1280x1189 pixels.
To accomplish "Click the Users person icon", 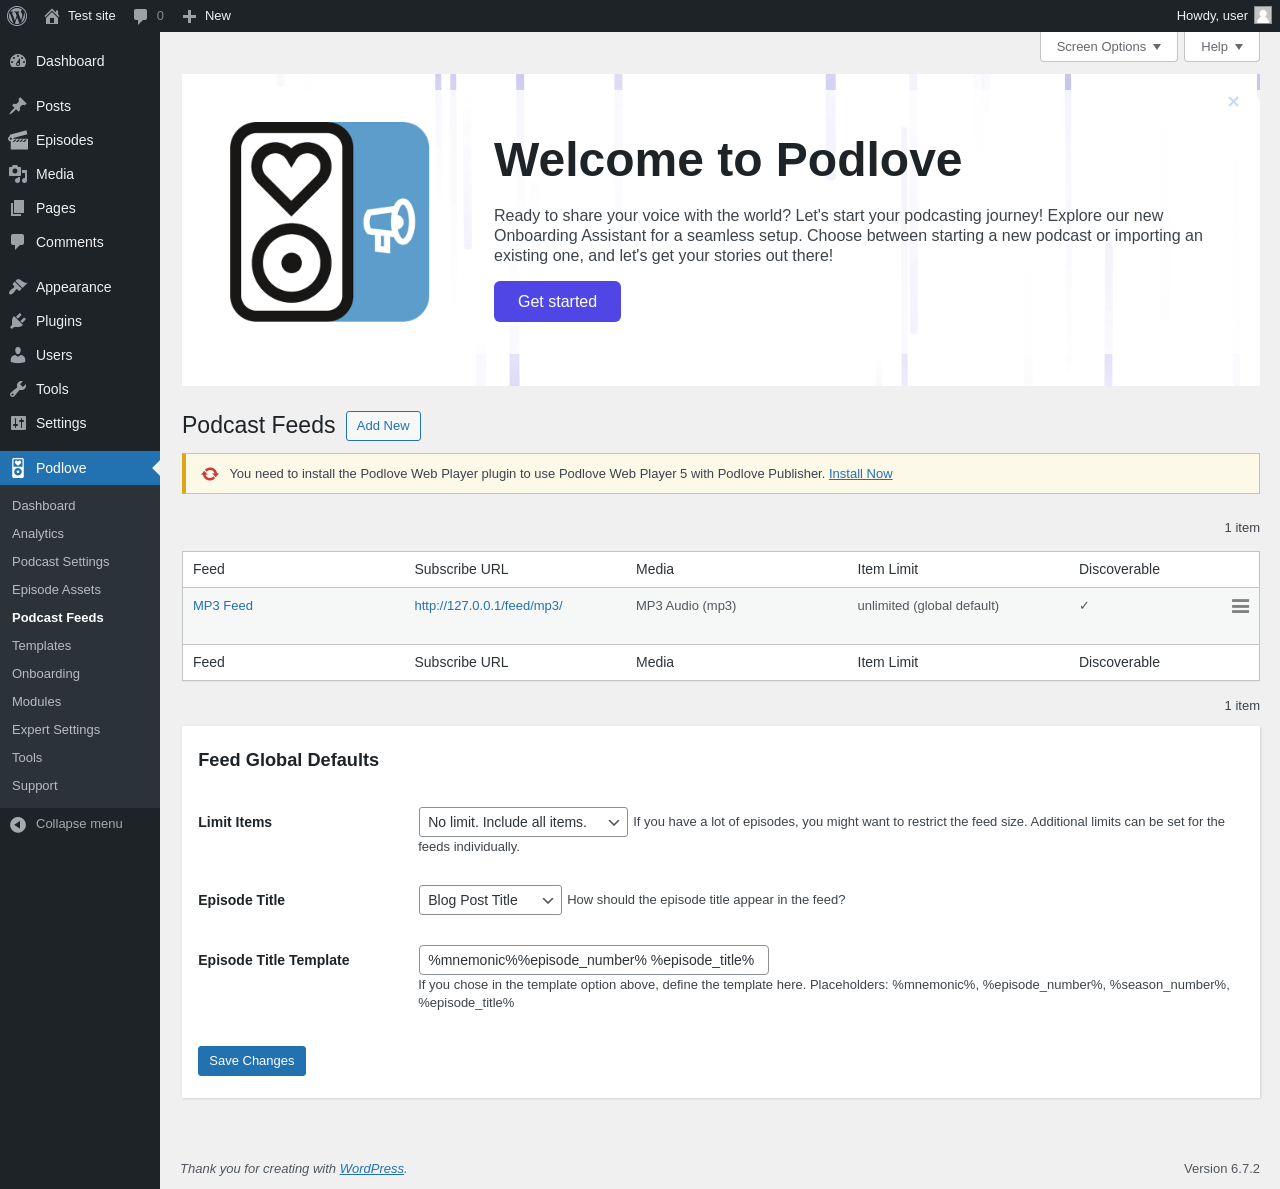I will [18, 355].
